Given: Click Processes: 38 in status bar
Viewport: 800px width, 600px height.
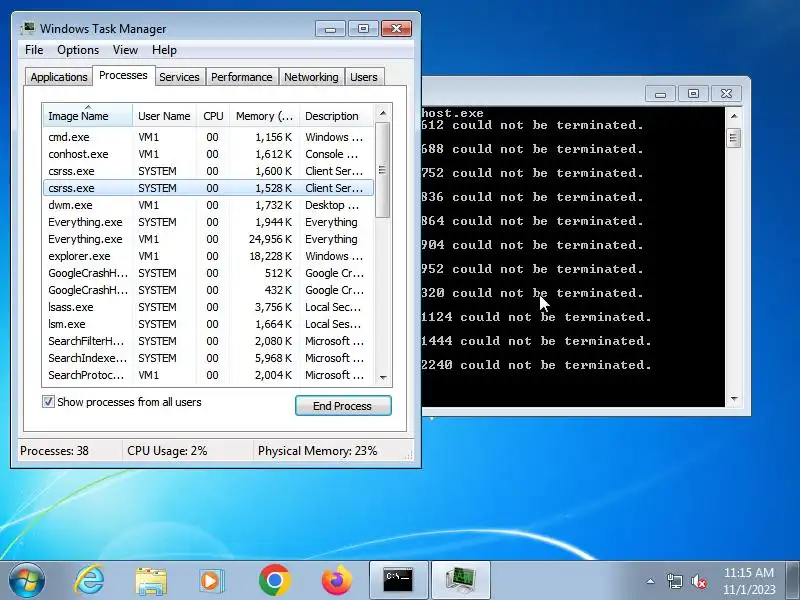Looking at the screenshot, I should coord(54,451).
